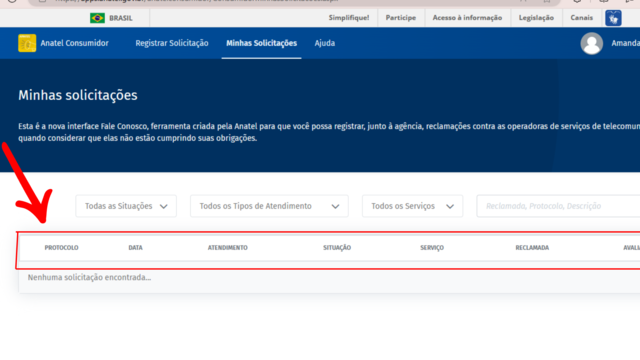This screenshot has width=640, height=360.
Task: Open Registrar Solicitação menu item
Action: [x=172, y=43]
